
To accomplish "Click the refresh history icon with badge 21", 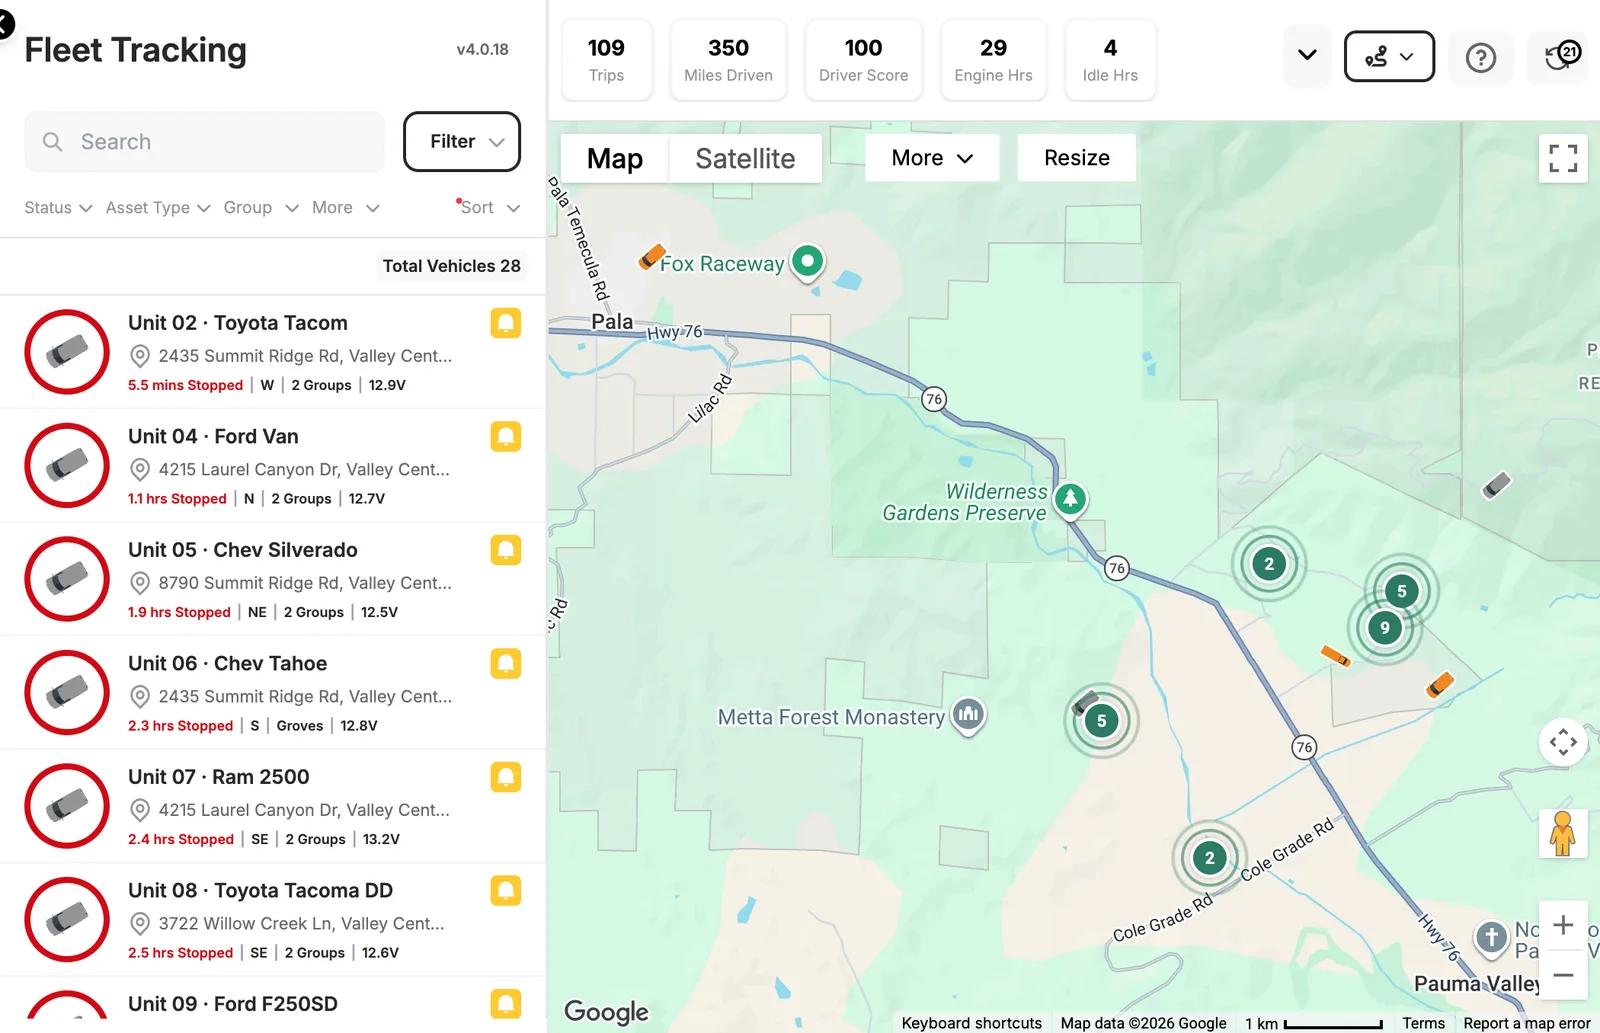I will 1560,56.
